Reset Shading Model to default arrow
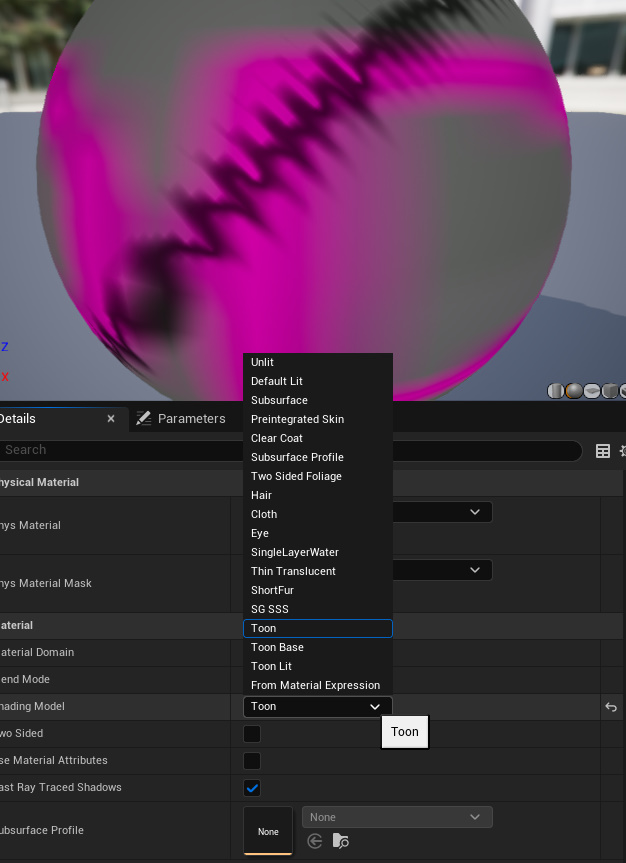 pos(611,707)
